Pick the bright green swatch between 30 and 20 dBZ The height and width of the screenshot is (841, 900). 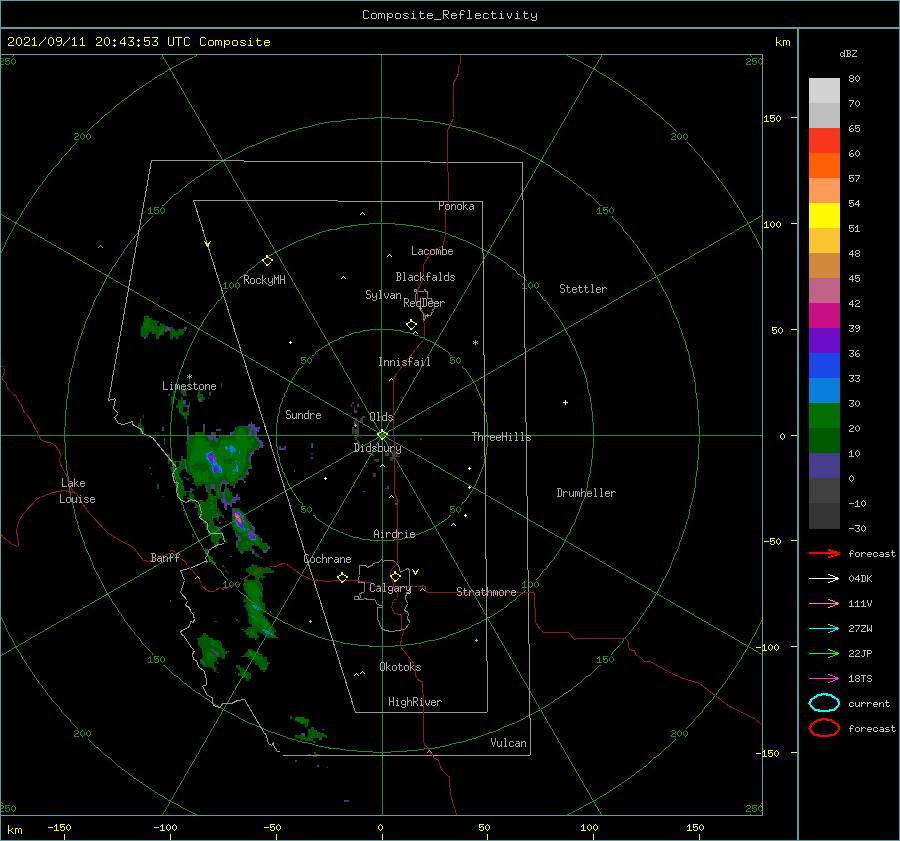(x=824, y=416)
